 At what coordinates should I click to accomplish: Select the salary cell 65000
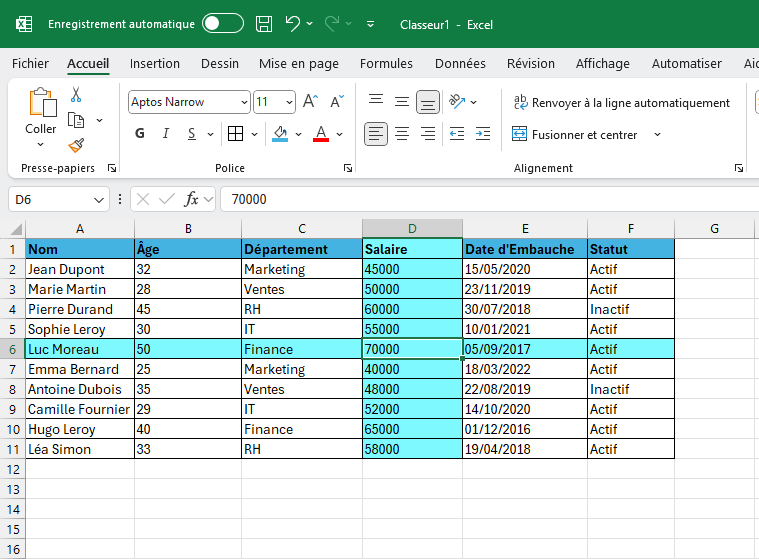pos(412,429)
